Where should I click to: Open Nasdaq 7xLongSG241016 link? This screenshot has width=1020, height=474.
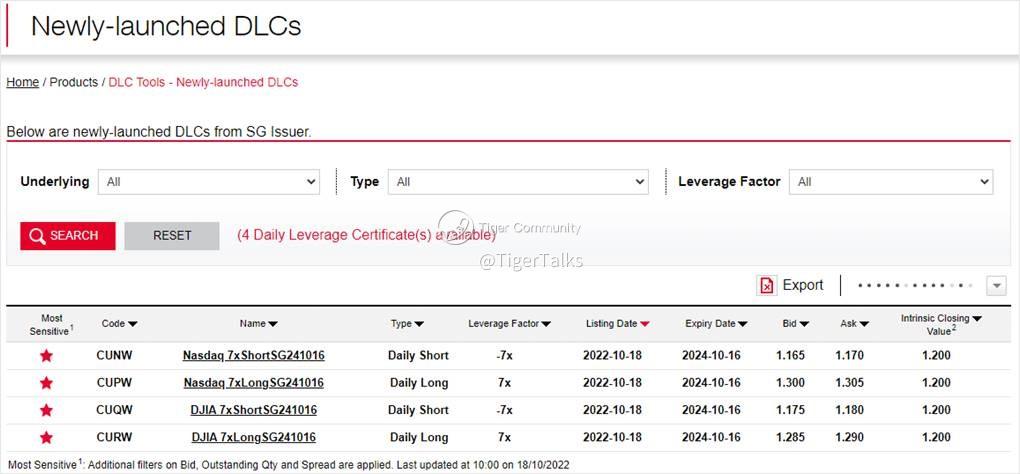coord(254,383)
